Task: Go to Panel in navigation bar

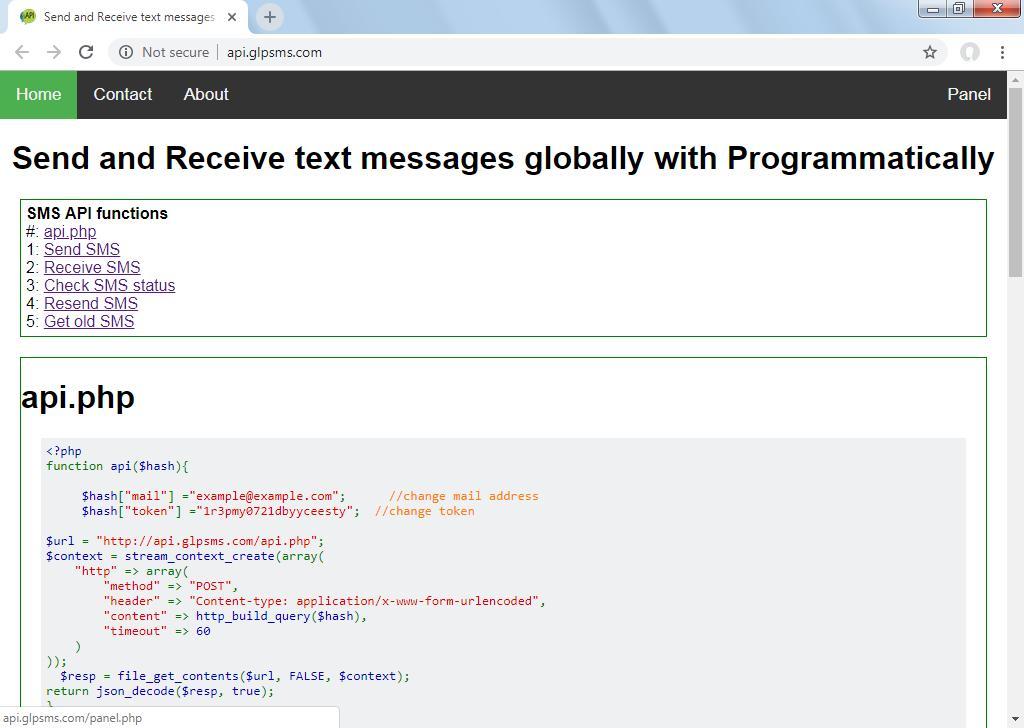Action: pyautogui.click(x=968, y=94)
